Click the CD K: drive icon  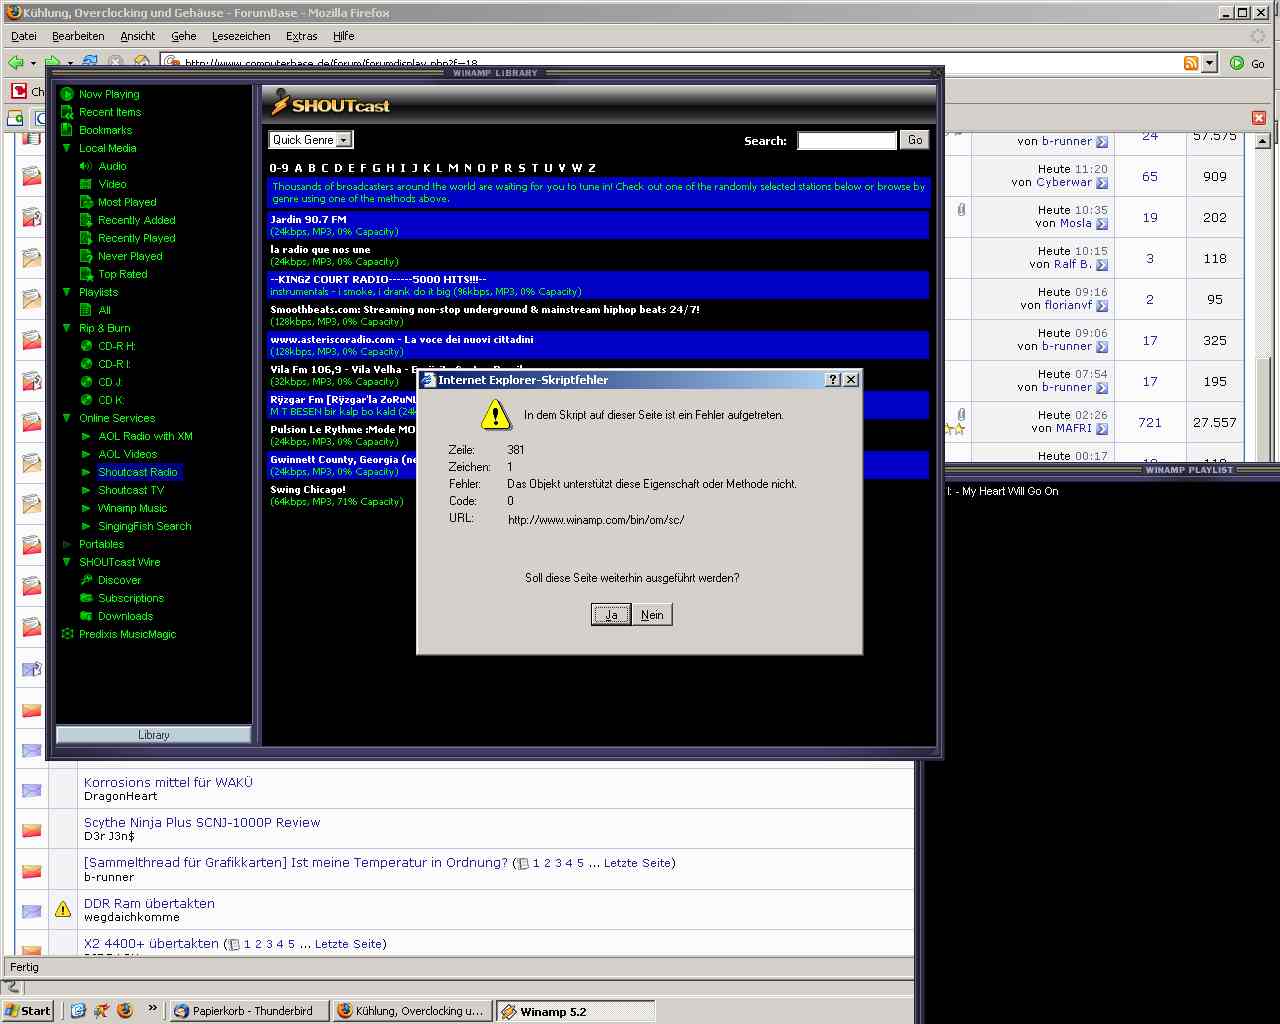click(x=86, y=400)
